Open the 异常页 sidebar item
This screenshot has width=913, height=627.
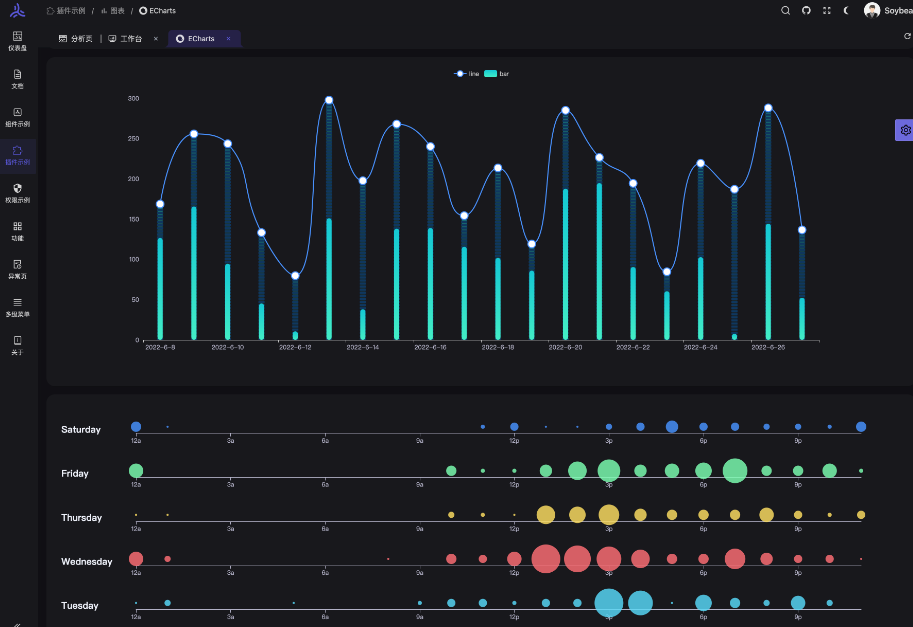point(17,269)
